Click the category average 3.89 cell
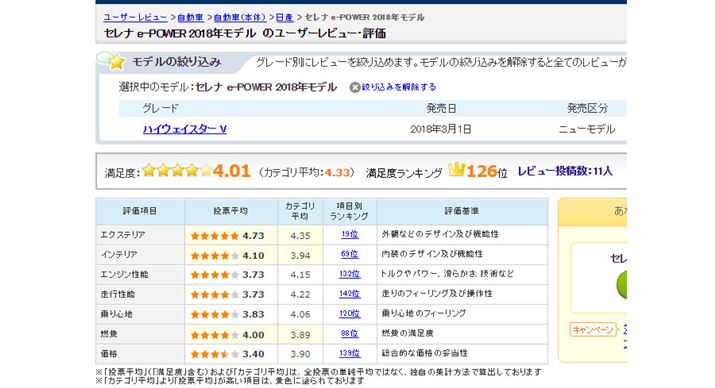The height and width of the screenshot is (388, 715). pyautogui.click(x=300, y=335)
